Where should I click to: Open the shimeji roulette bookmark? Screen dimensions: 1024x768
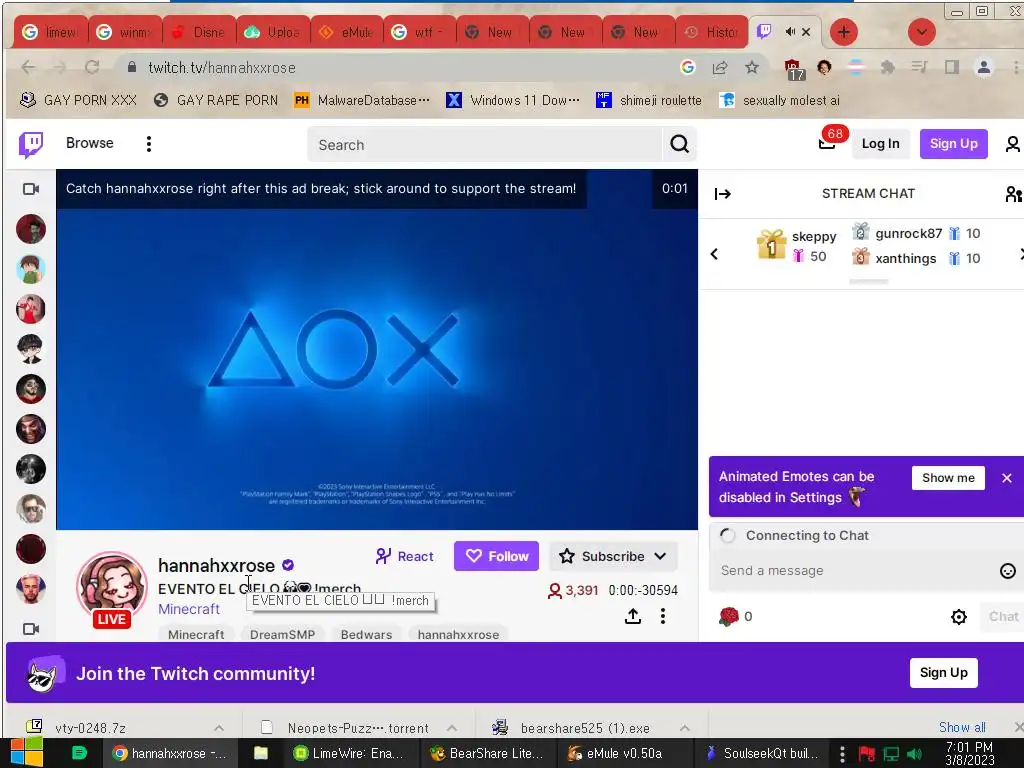[649, 100]
